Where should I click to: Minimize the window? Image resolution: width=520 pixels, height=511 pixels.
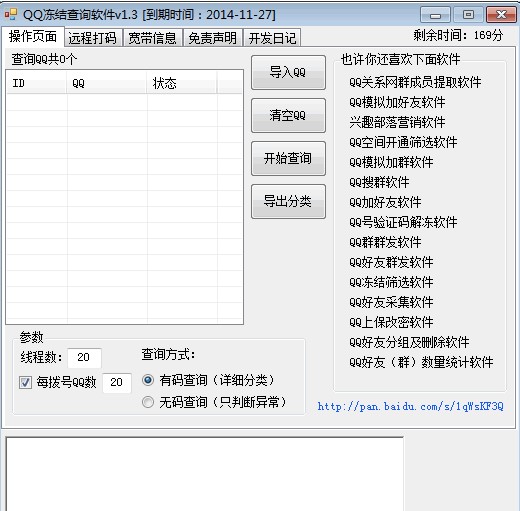[435, 15]
